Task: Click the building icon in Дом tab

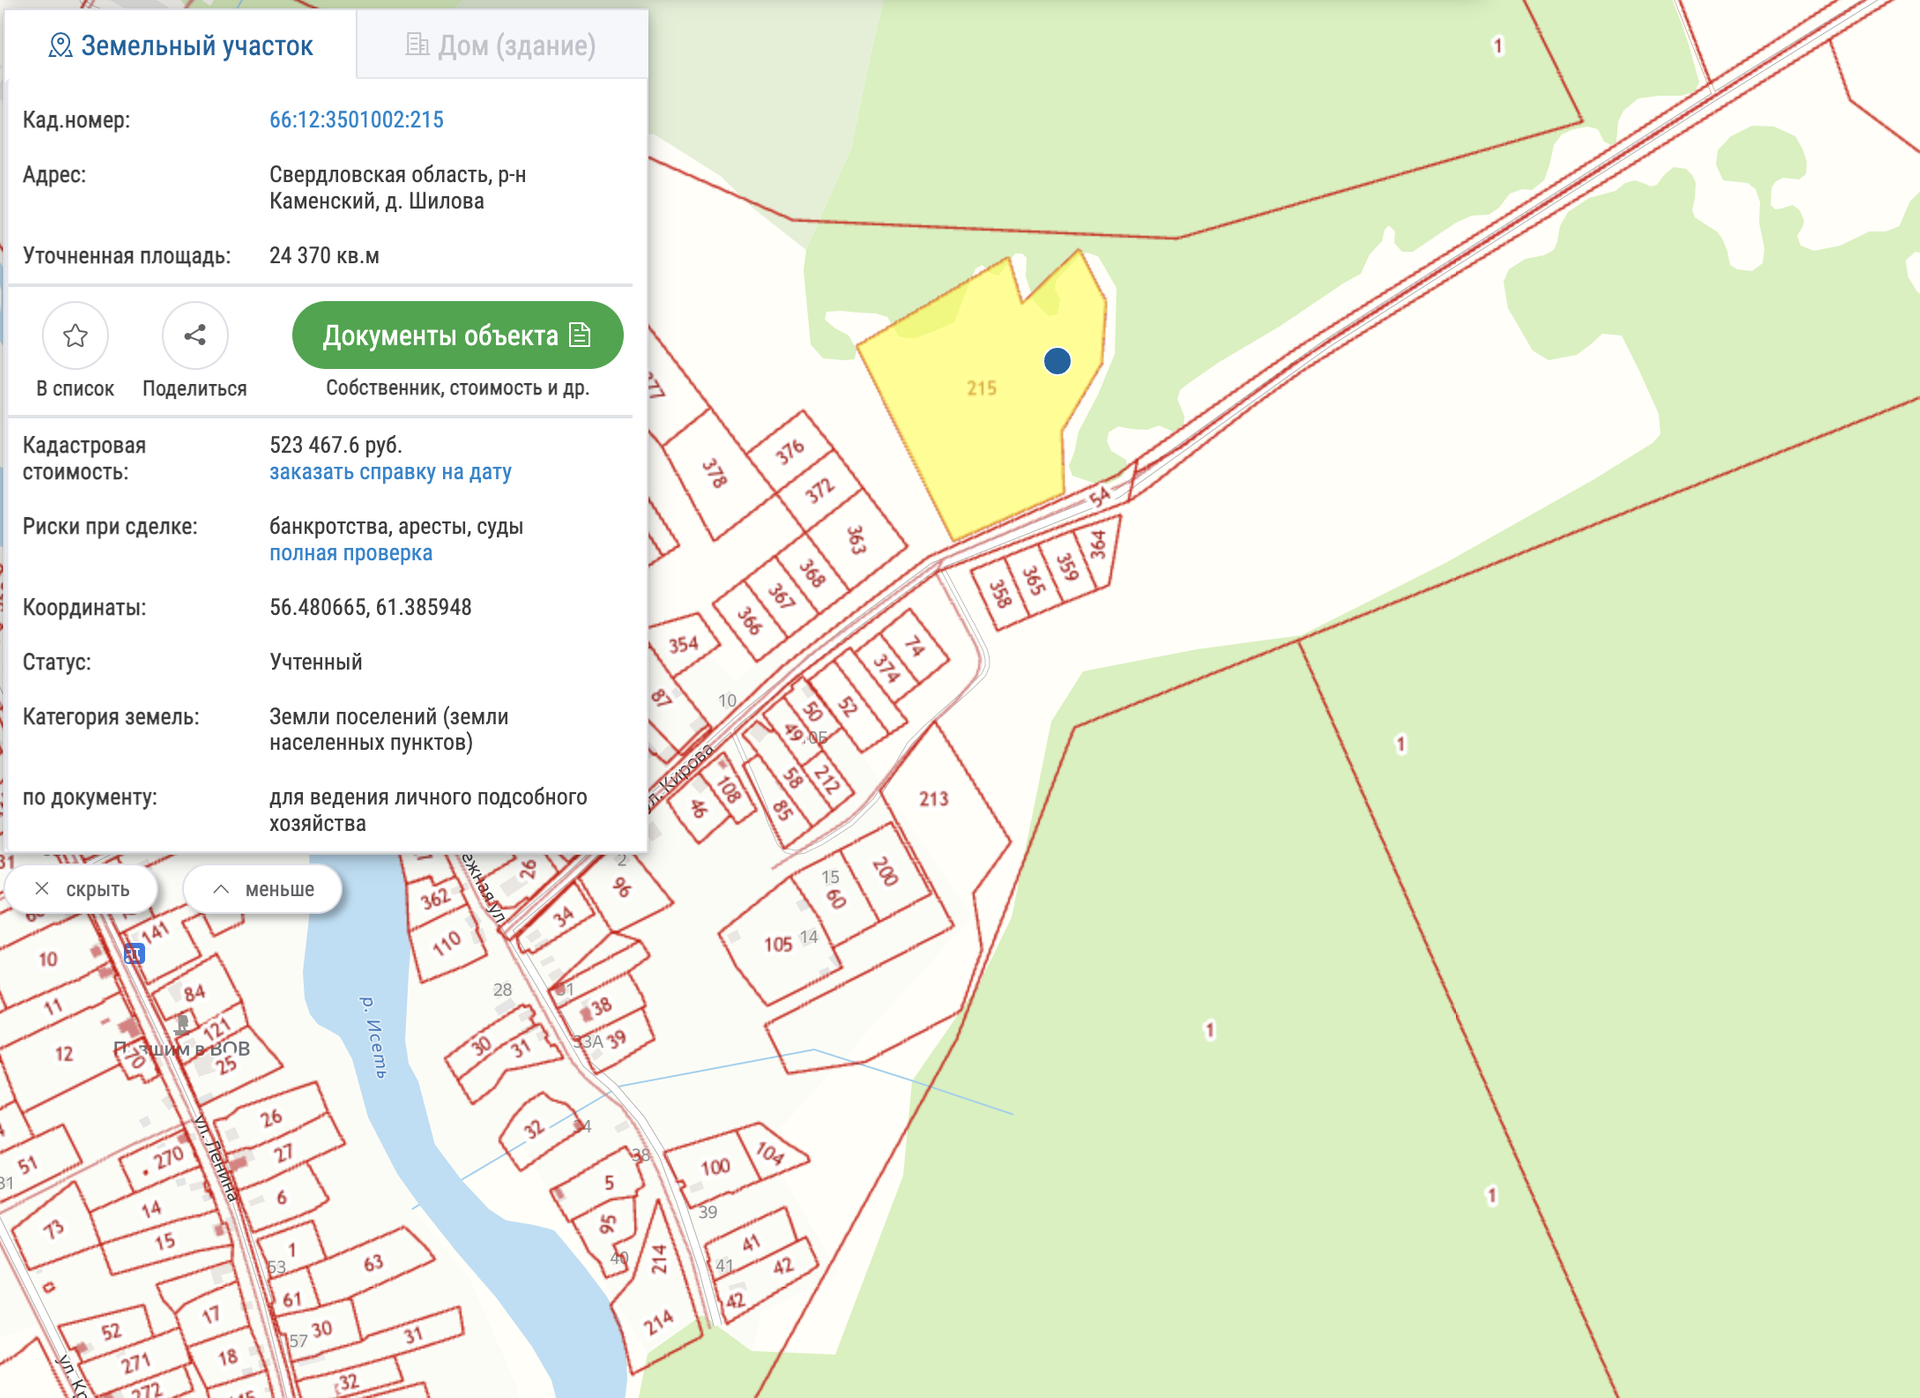Action: coord(417,45)
